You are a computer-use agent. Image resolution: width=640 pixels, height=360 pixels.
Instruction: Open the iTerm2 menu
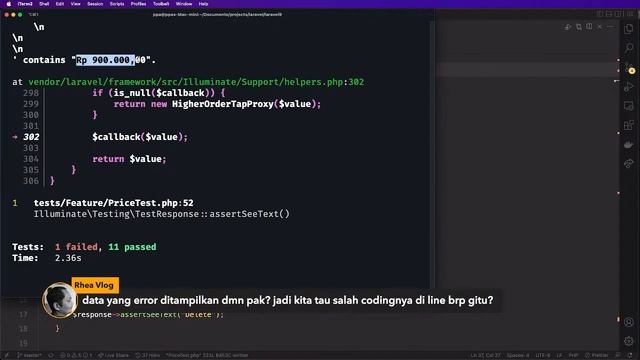pyautogui.click(x=25, y=4)
